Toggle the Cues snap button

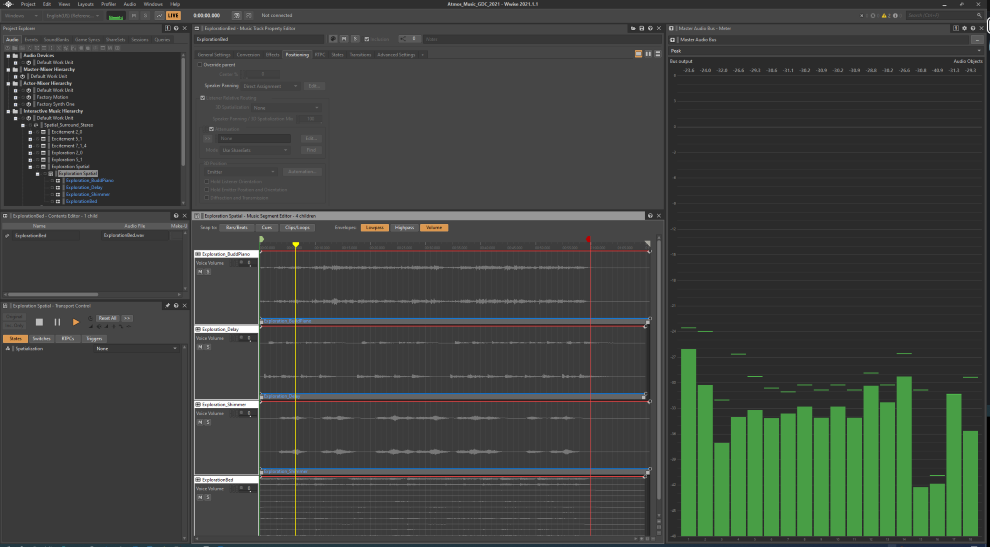(267, 227)
